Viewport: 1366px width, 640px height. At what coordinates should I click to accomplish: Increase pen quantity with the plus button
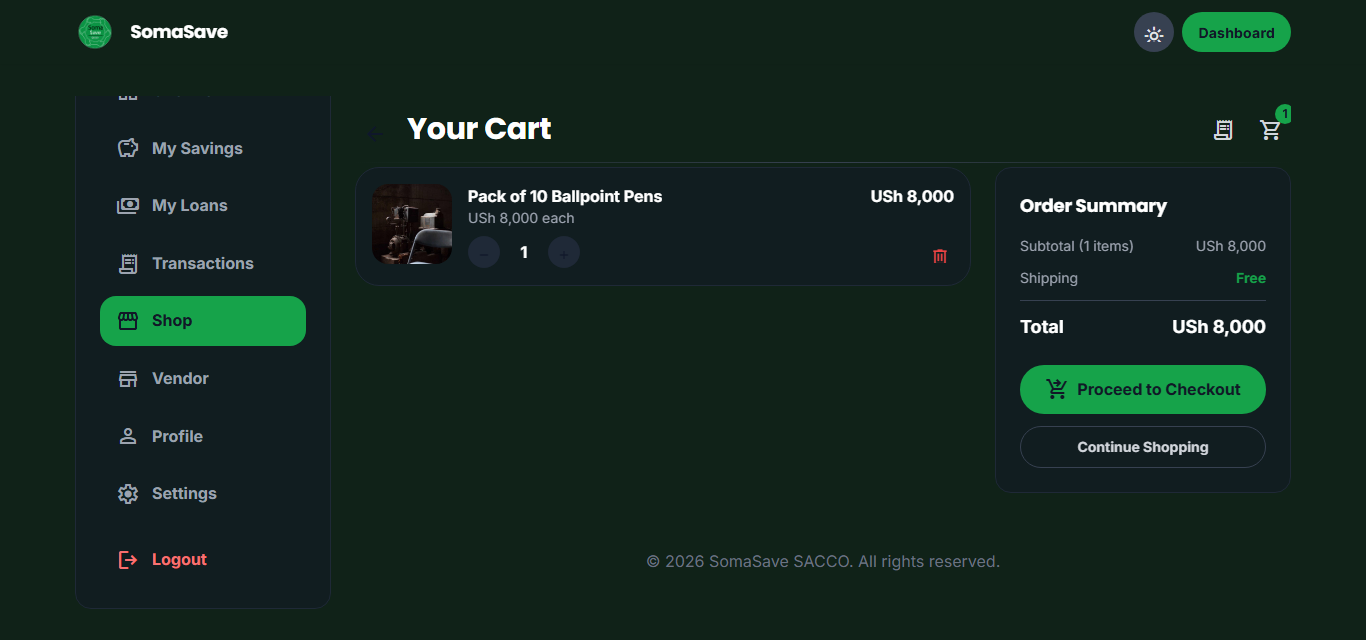563,252
